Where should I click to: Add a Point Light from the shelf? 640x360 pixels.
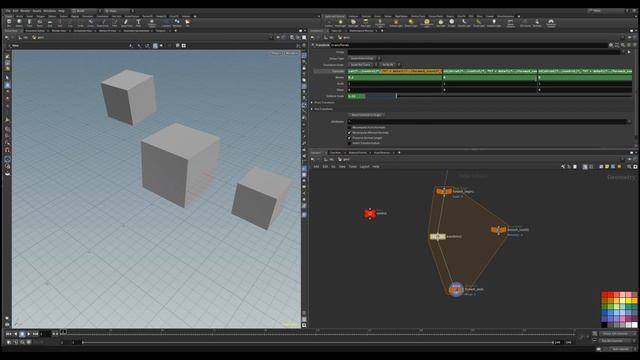(340, 23)
